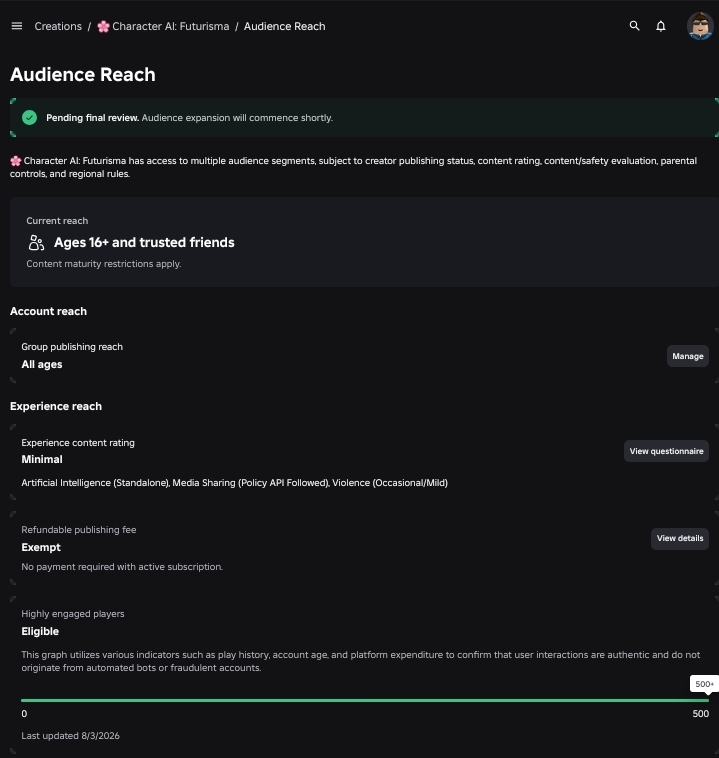Click the pink flower icon in breadcrumb
The image size is (719, 758).
(x=103, y=27)
